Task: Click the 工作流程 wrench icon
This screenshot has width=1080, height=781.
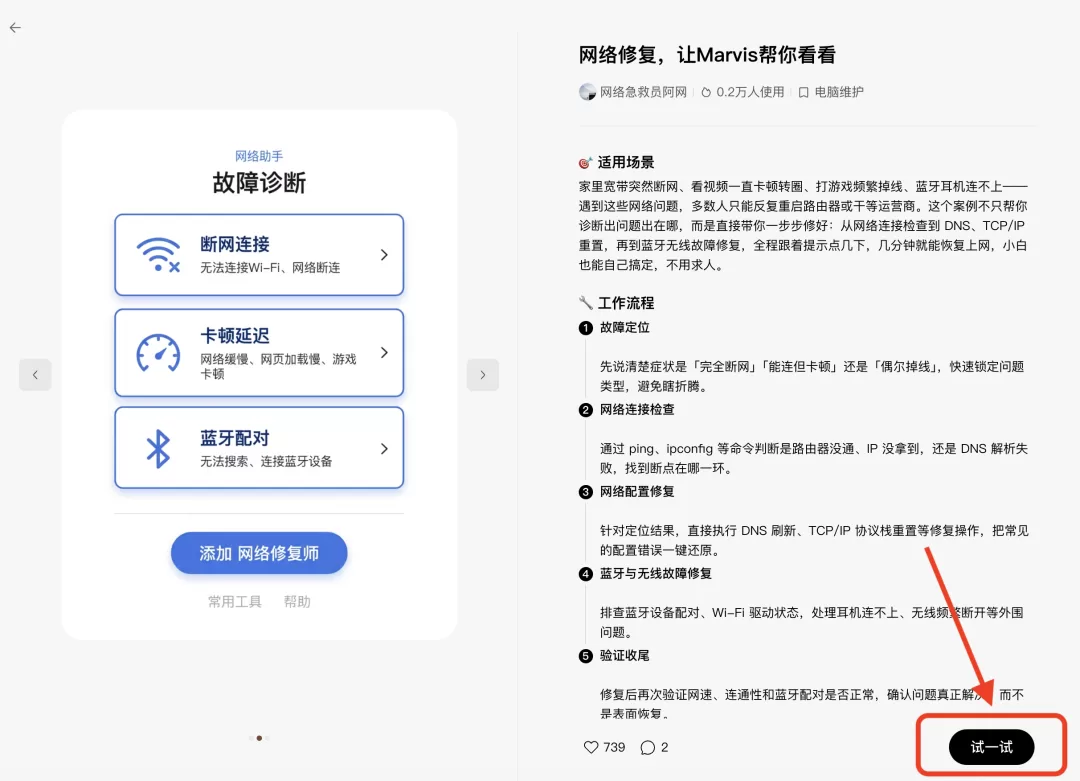Action: (585, 303)
